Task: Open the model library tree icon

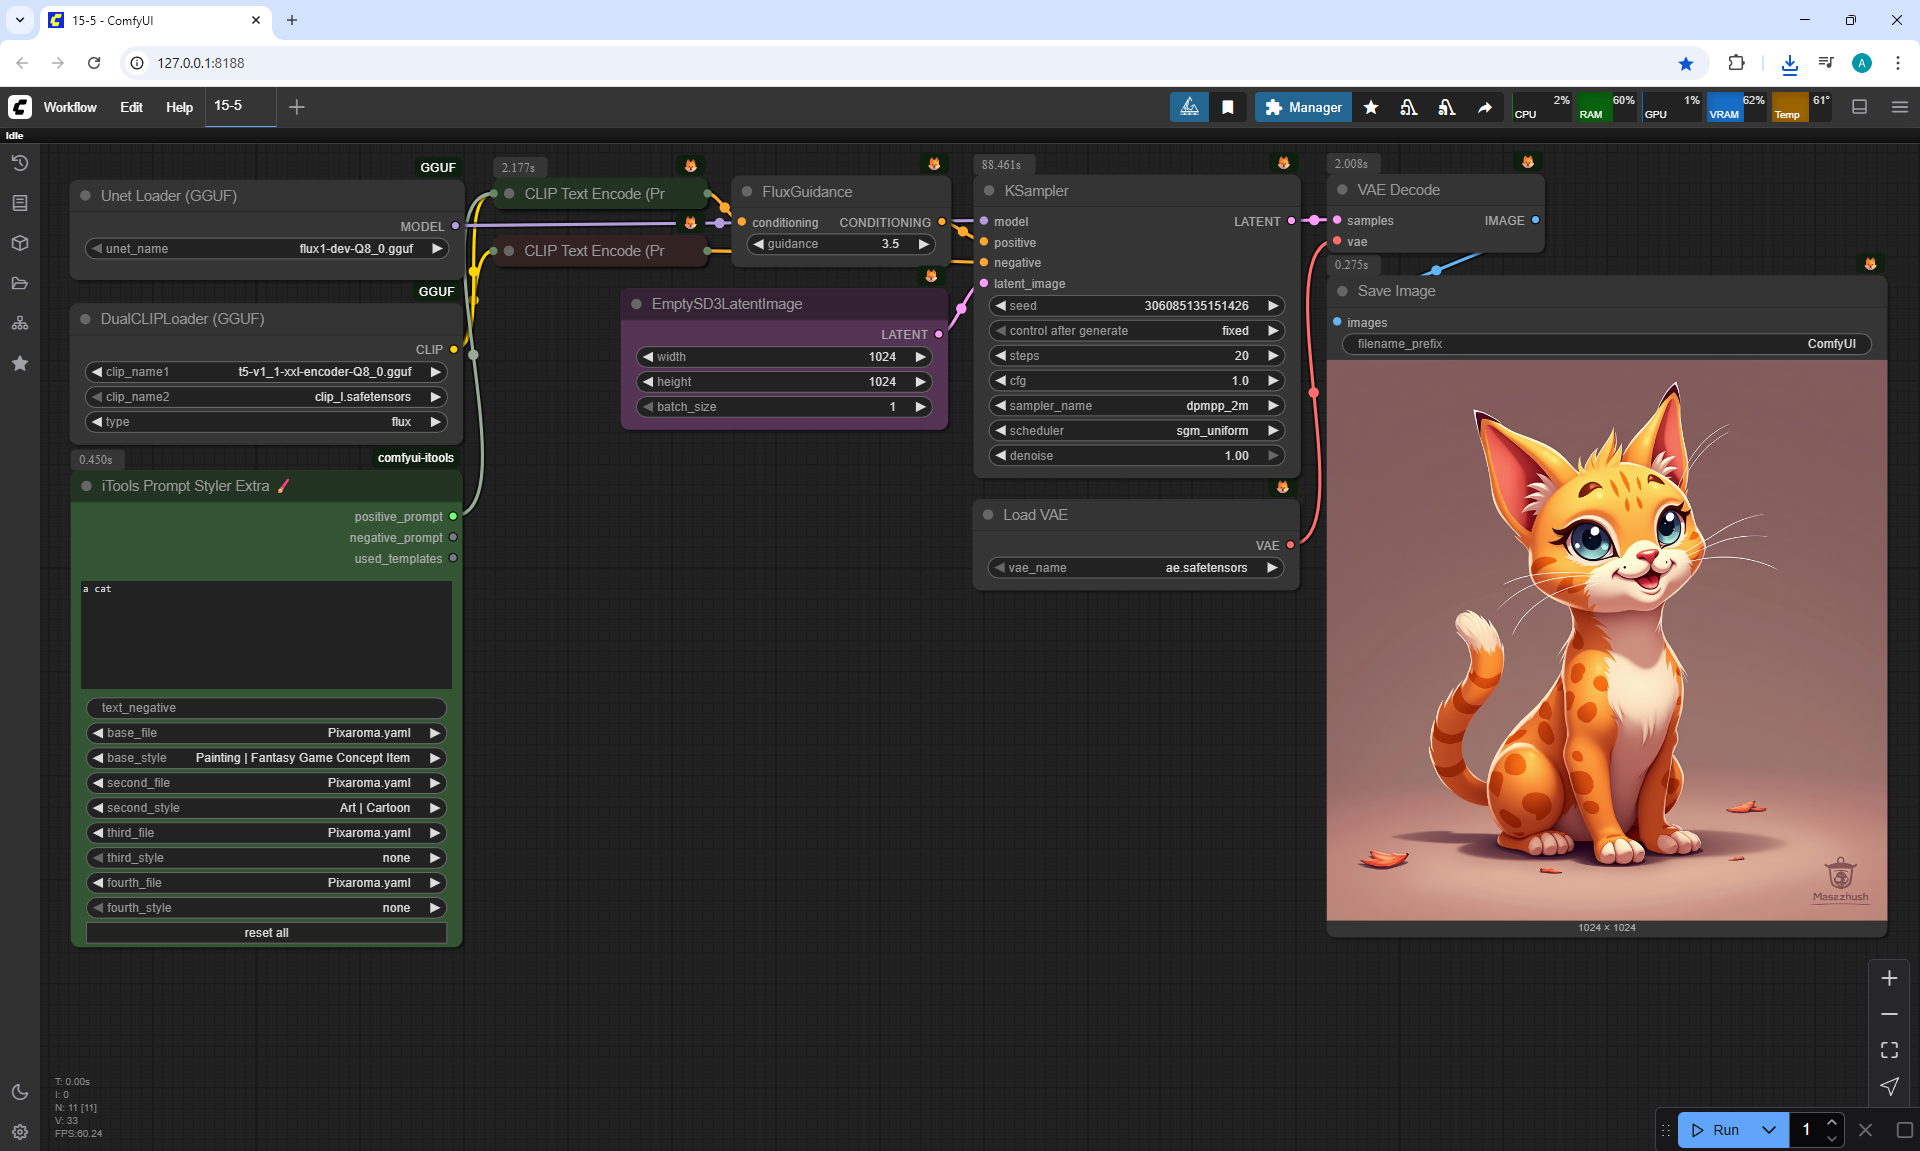Action: click(x=20, y=323)
